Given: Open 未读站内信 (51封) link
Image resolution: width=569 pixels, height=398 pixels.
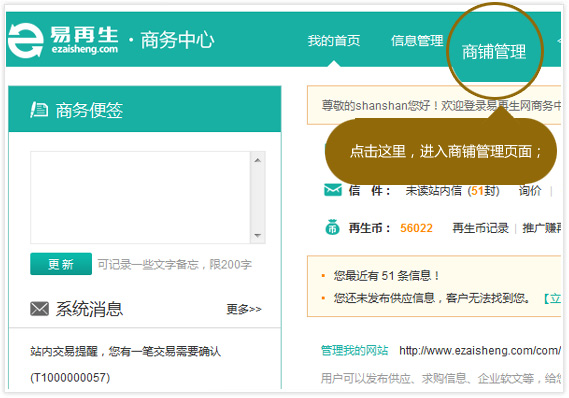Looking at the screenshot, I should [453, 190].
